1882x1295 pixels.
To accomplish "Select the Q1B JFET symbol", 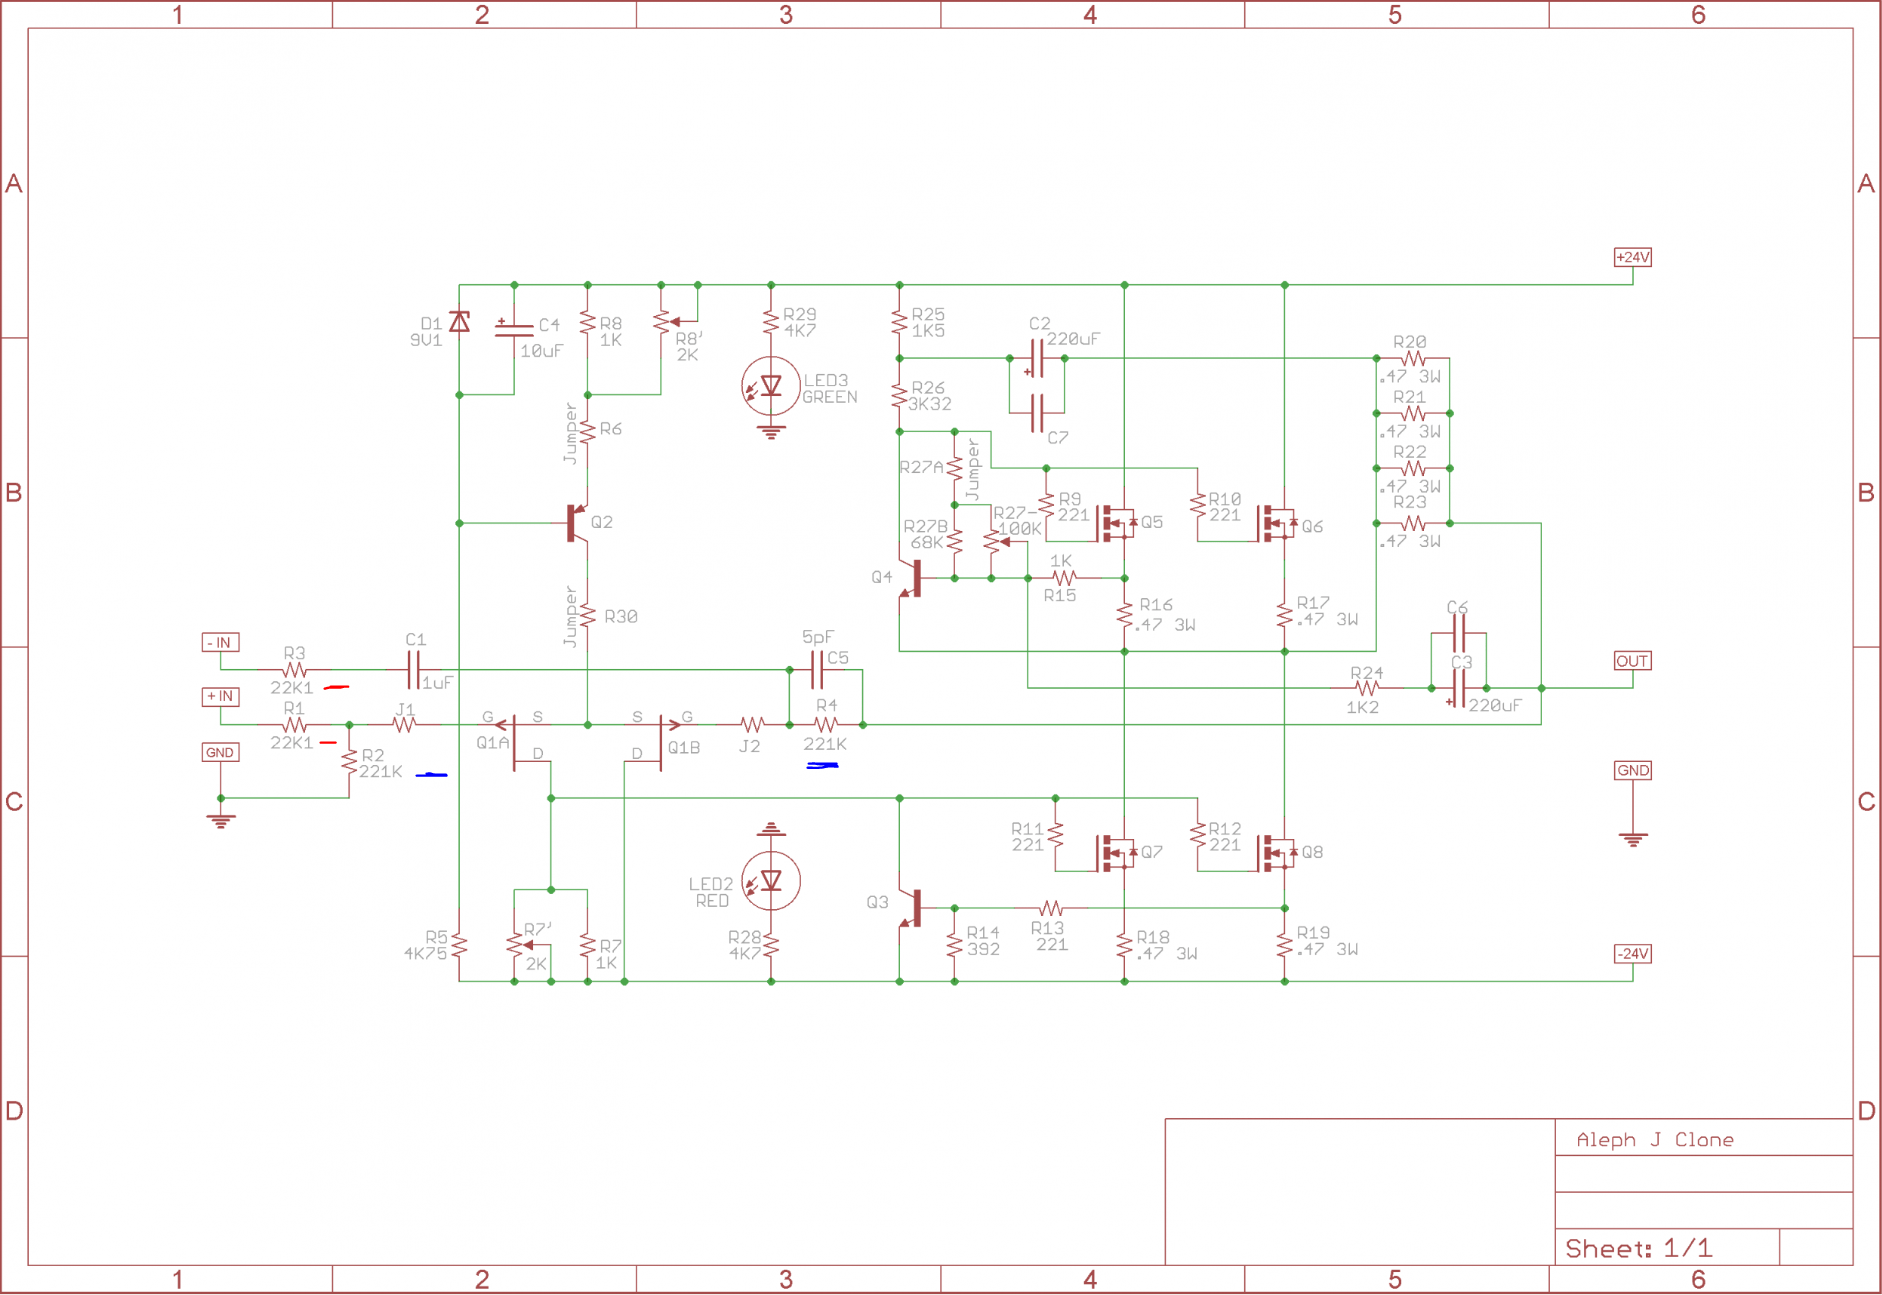I will coord(653,742).
